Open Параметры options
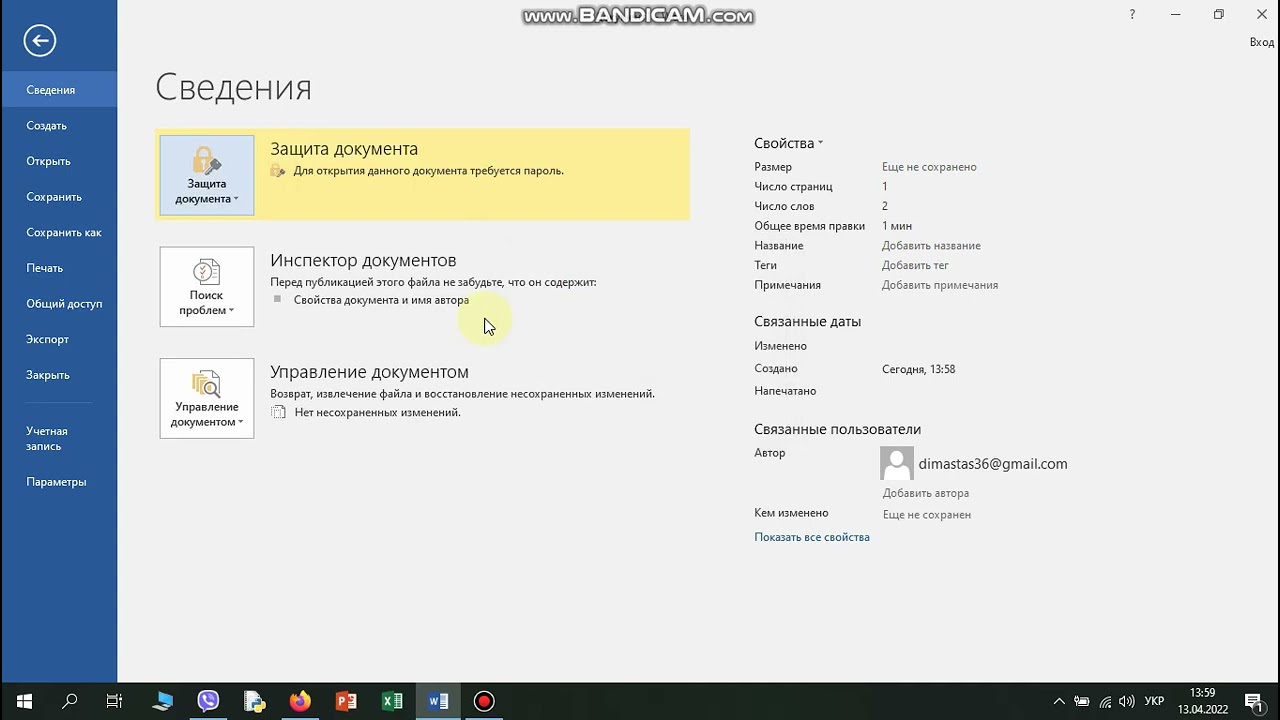This screenshot has width=1280, height=720. click(59, 482)
